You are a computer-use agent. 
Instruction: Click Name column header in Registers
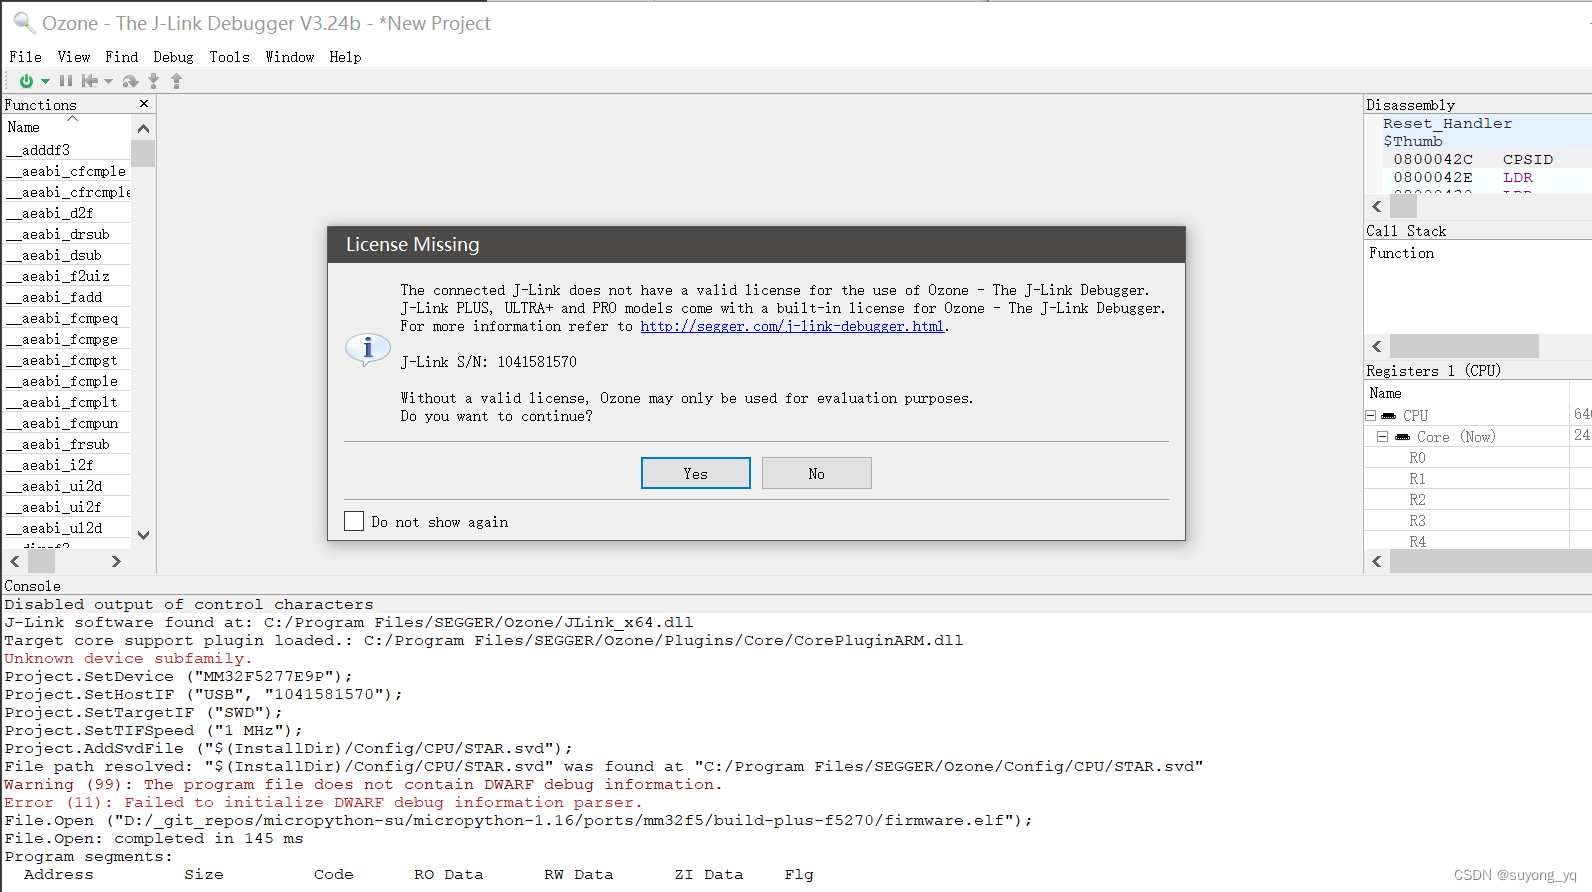click(x=1385, y=393)
